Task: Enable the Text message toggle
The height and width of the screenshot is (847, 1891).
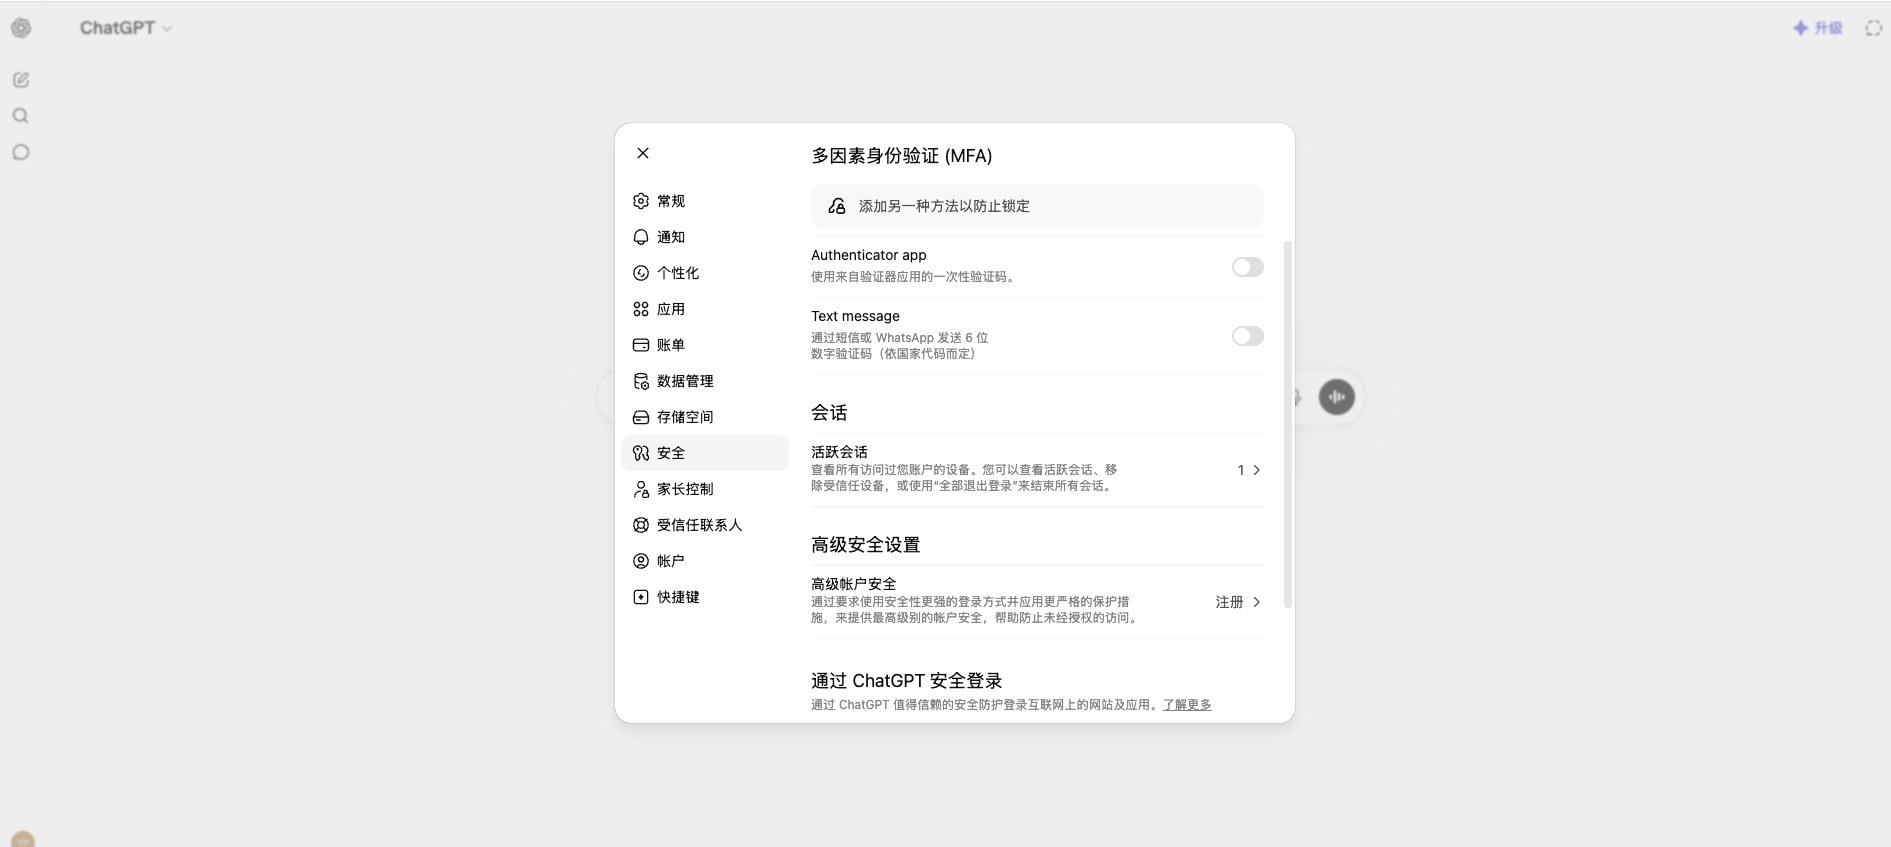Action: coord(1247,336)
